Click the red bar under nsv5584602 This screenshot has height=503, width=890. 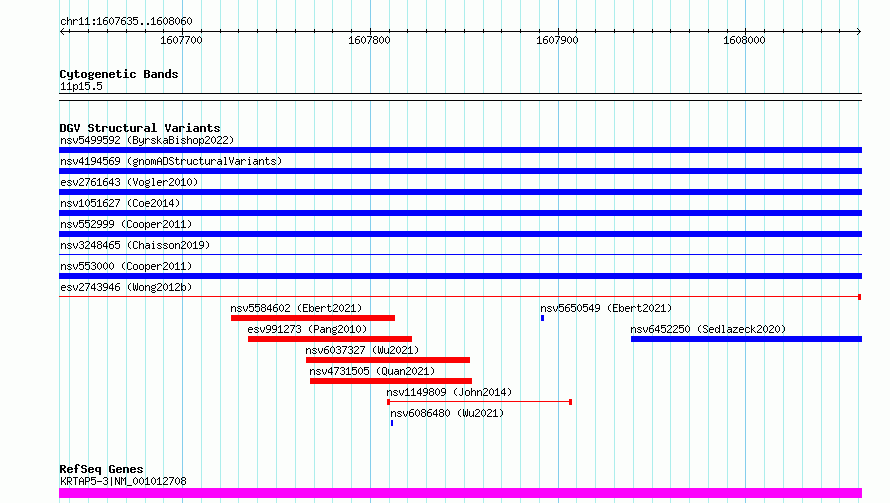(313, 318)
